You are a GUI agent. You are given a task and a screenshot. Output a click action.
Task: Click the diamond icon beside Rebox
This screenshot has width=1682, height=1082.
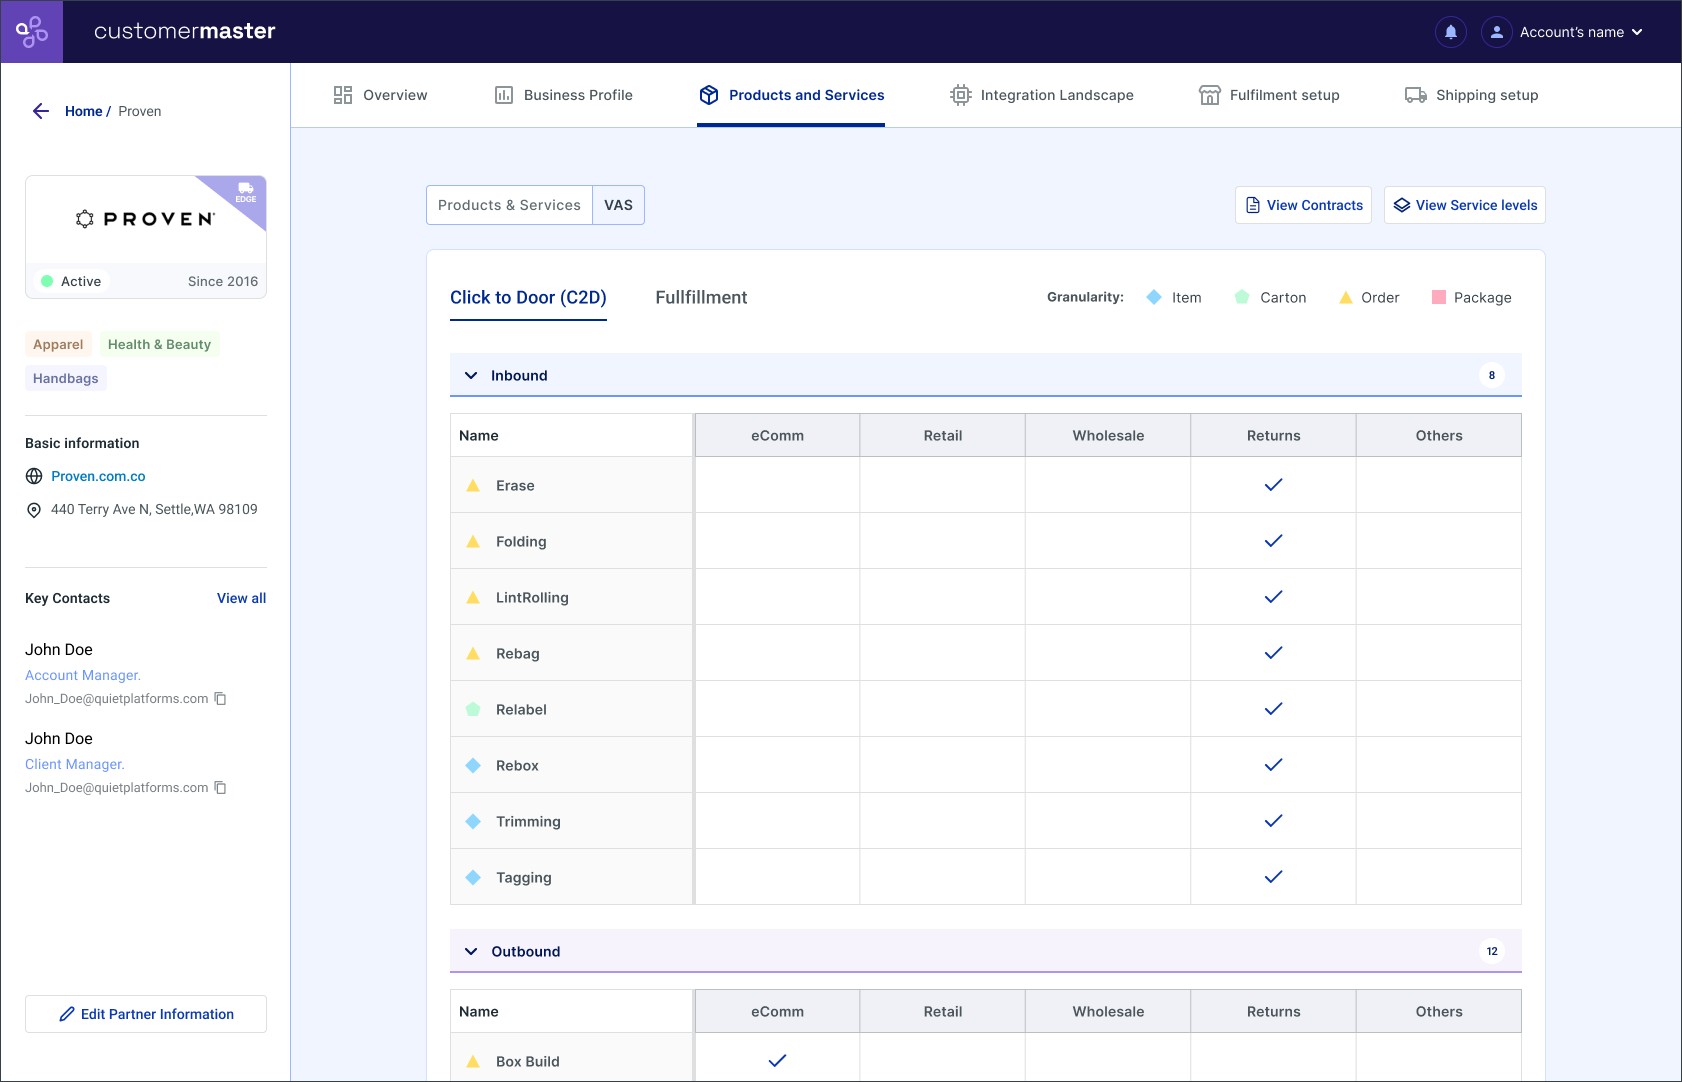click(x=473, y=765)
